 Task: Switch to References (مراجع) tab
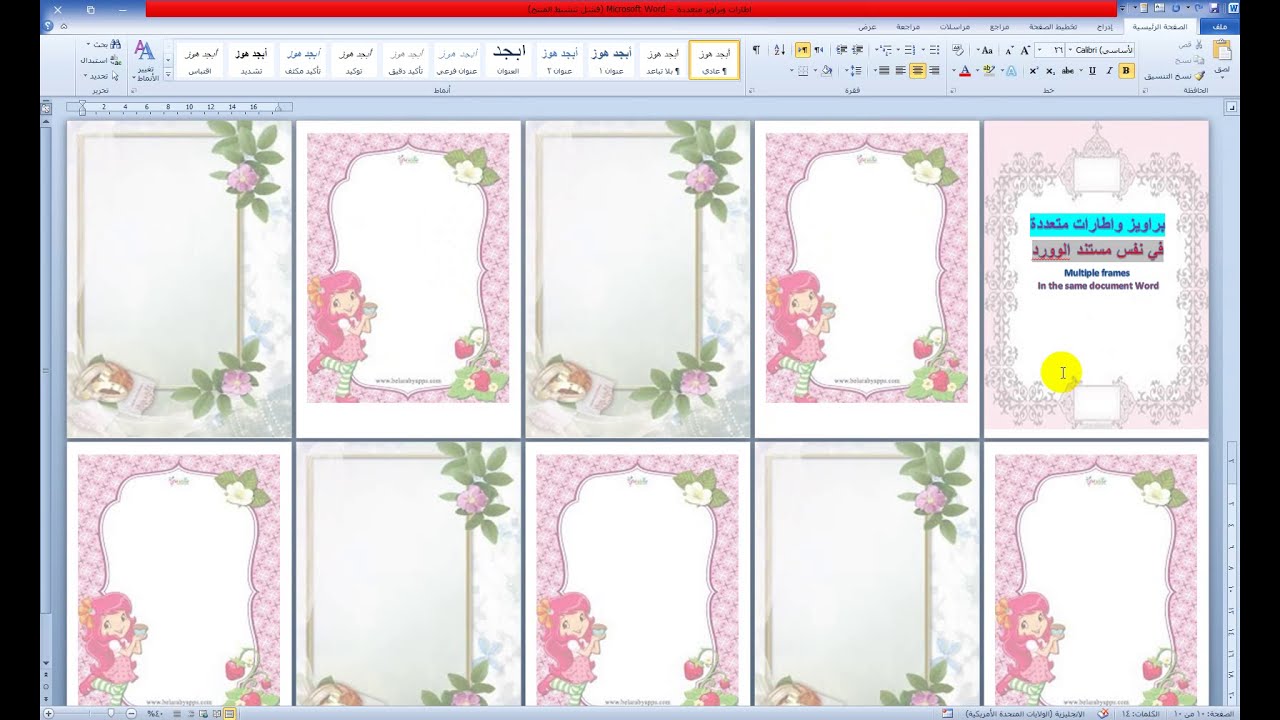(1000, 26)
